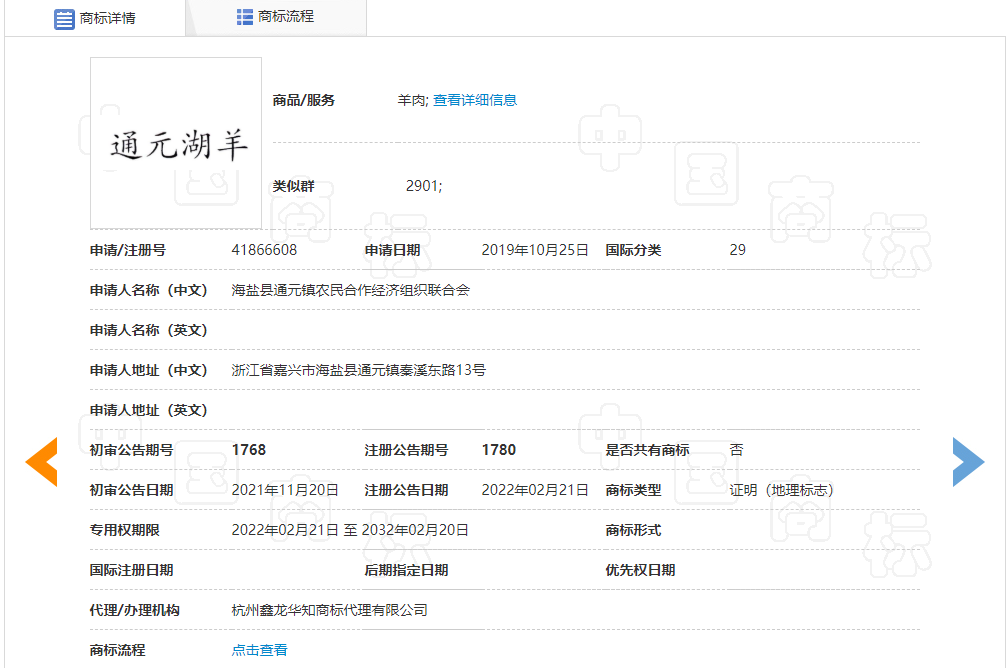
Task: Click the 申请日期 label
Action: coord(392,250)
